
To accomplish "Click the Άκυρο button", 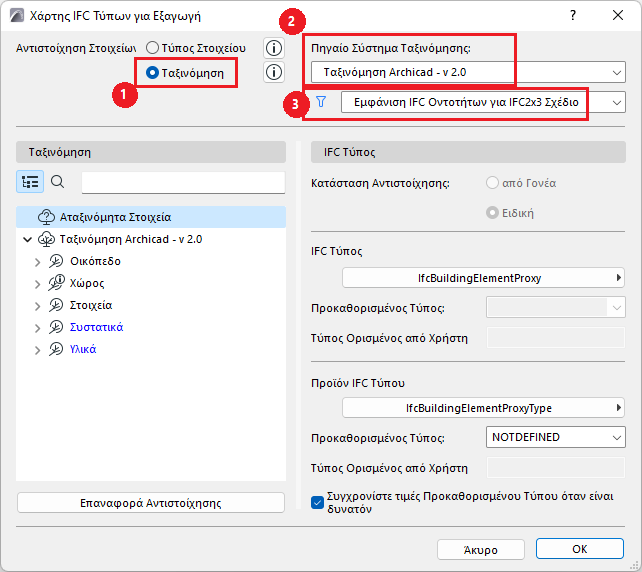I will 481,549.
